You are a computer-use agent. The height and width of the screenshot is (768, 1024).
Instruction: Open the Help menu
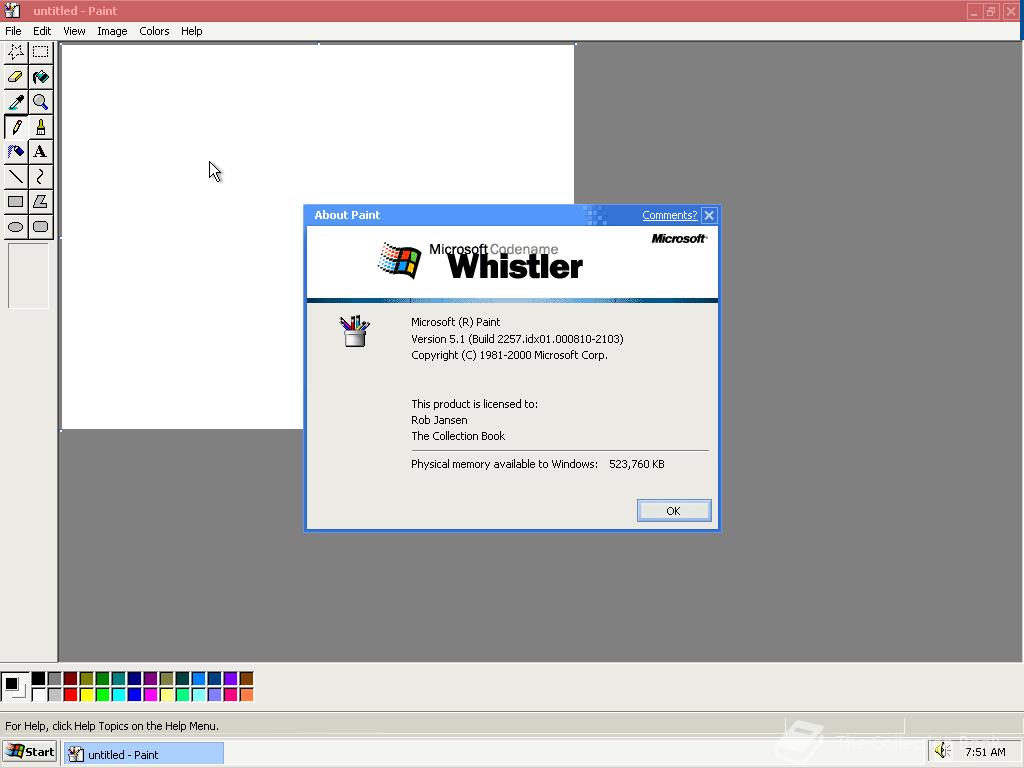click(x=191, y=31)
